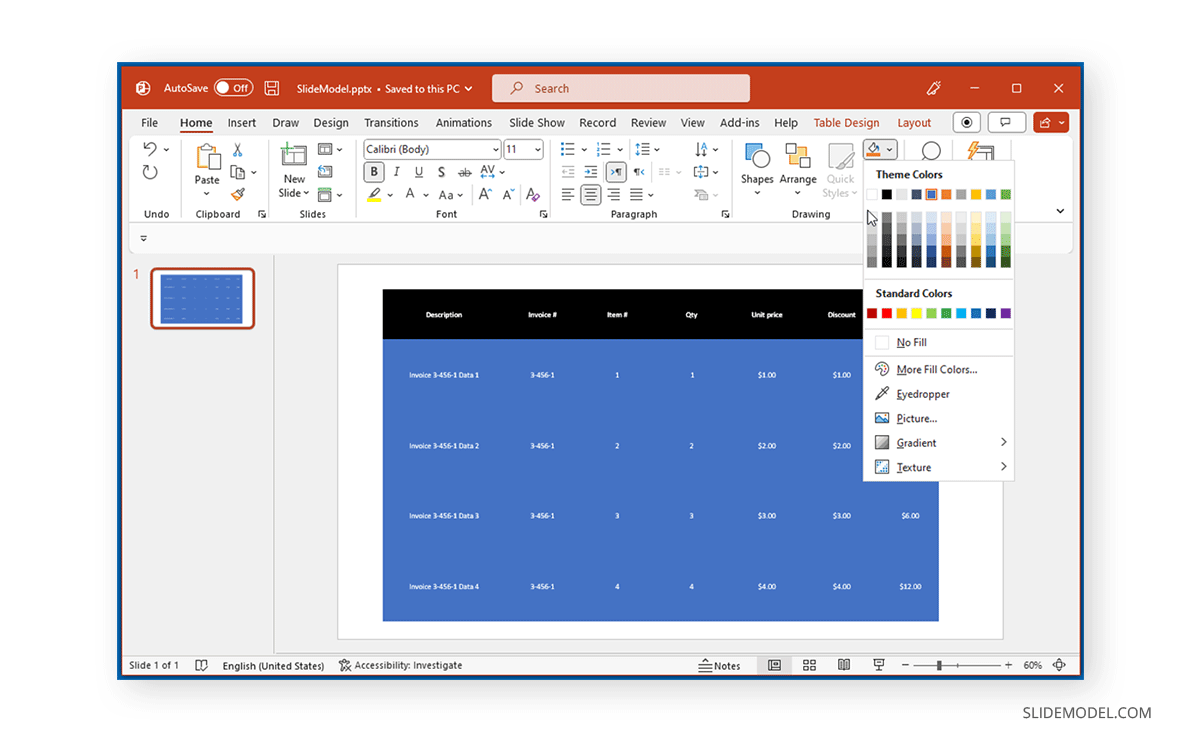The image size is (1200, 743).
Task: Click the zoom slider handle
Action: pos(938,665)
